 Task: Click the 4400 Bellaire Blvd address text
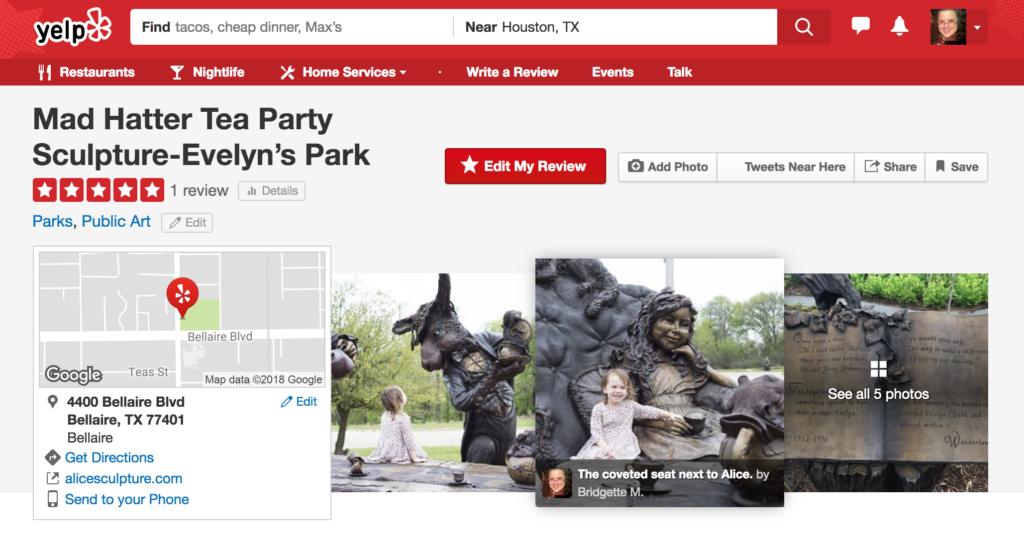[125, 401]
